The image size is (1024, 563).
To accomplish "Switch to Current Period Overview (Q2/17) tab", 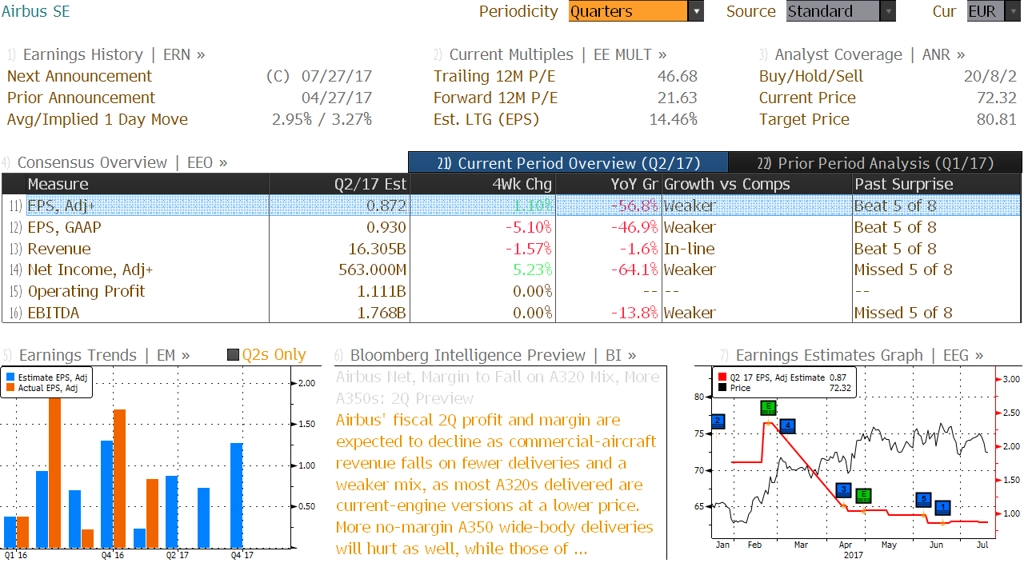I will [x=568, y=163].
